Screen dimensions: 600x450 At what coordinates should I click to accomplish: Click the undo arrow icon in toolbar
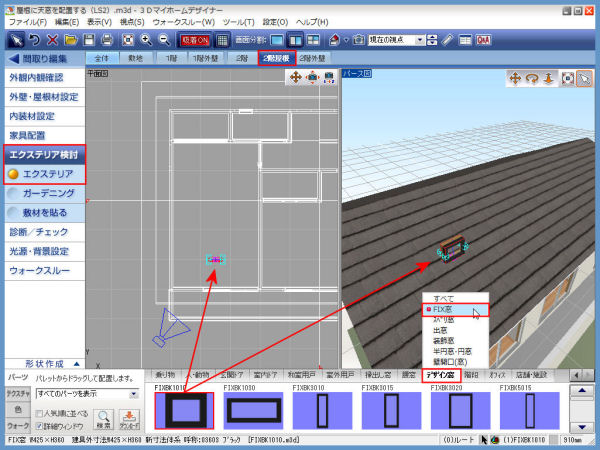tap(35, 40)
